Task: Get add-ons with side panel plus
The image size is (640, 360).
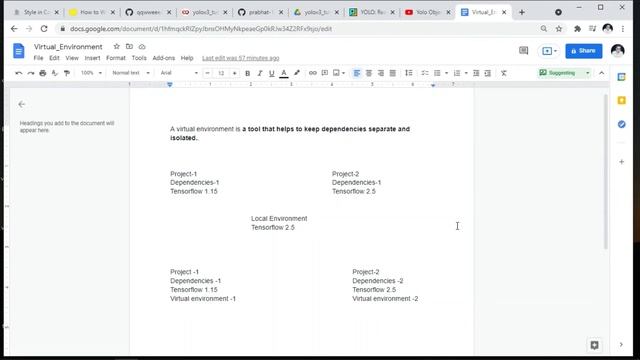Action: tap(621, 162)
